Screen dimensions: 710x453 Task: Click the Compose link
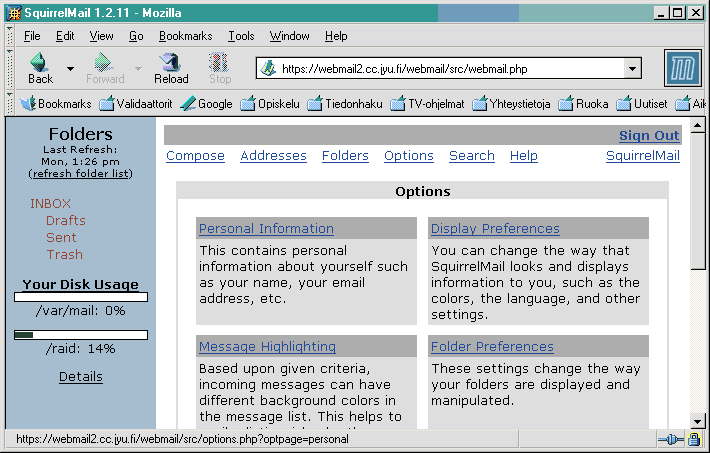(195, 155)
